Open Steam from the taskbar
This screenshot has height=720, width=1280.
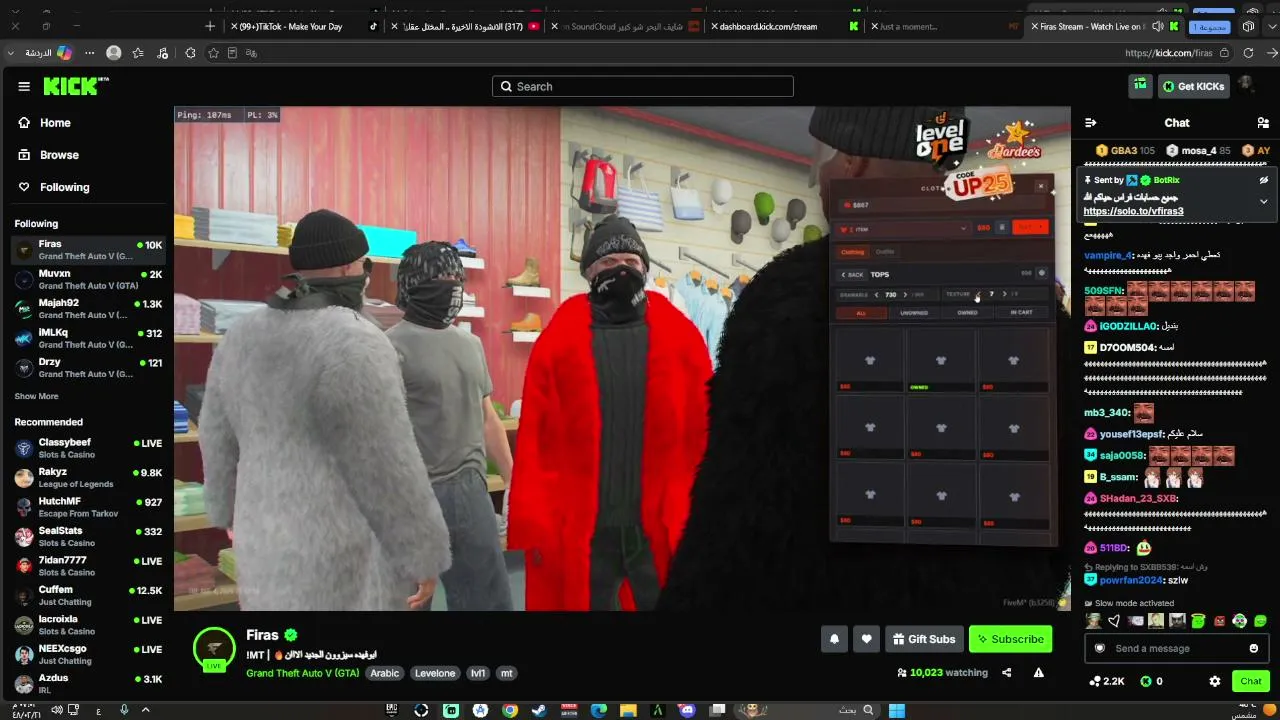coord(539,710)
